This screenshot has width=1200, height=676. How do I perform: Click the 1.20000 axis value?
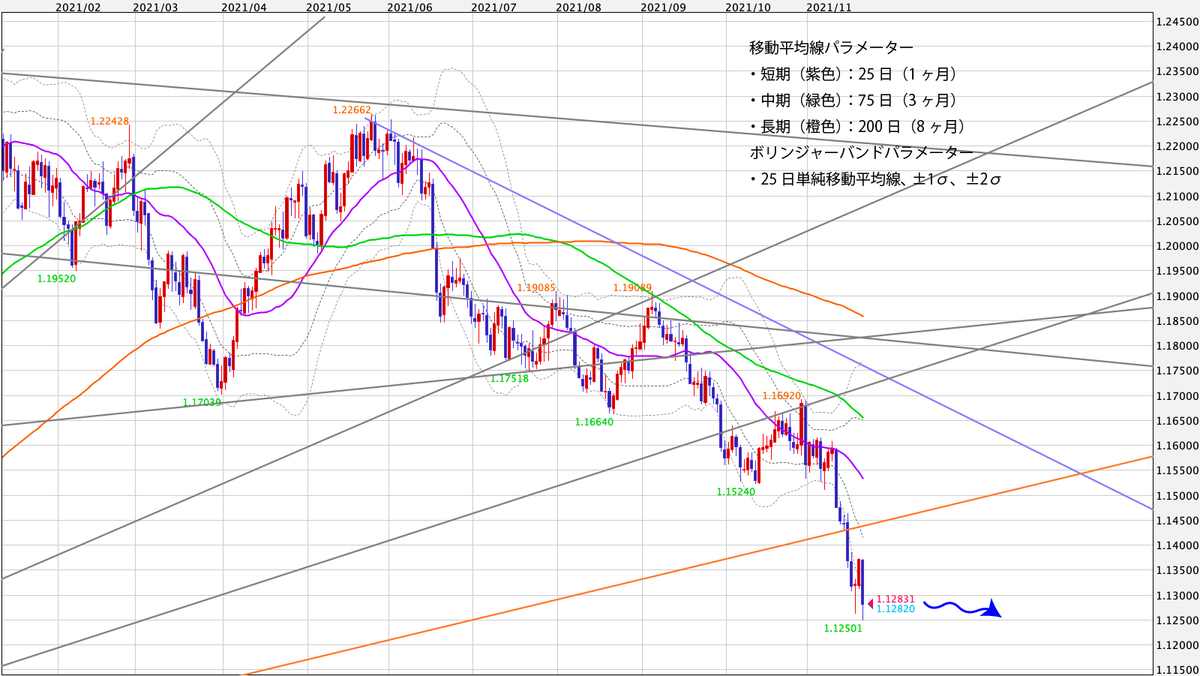1176,247
